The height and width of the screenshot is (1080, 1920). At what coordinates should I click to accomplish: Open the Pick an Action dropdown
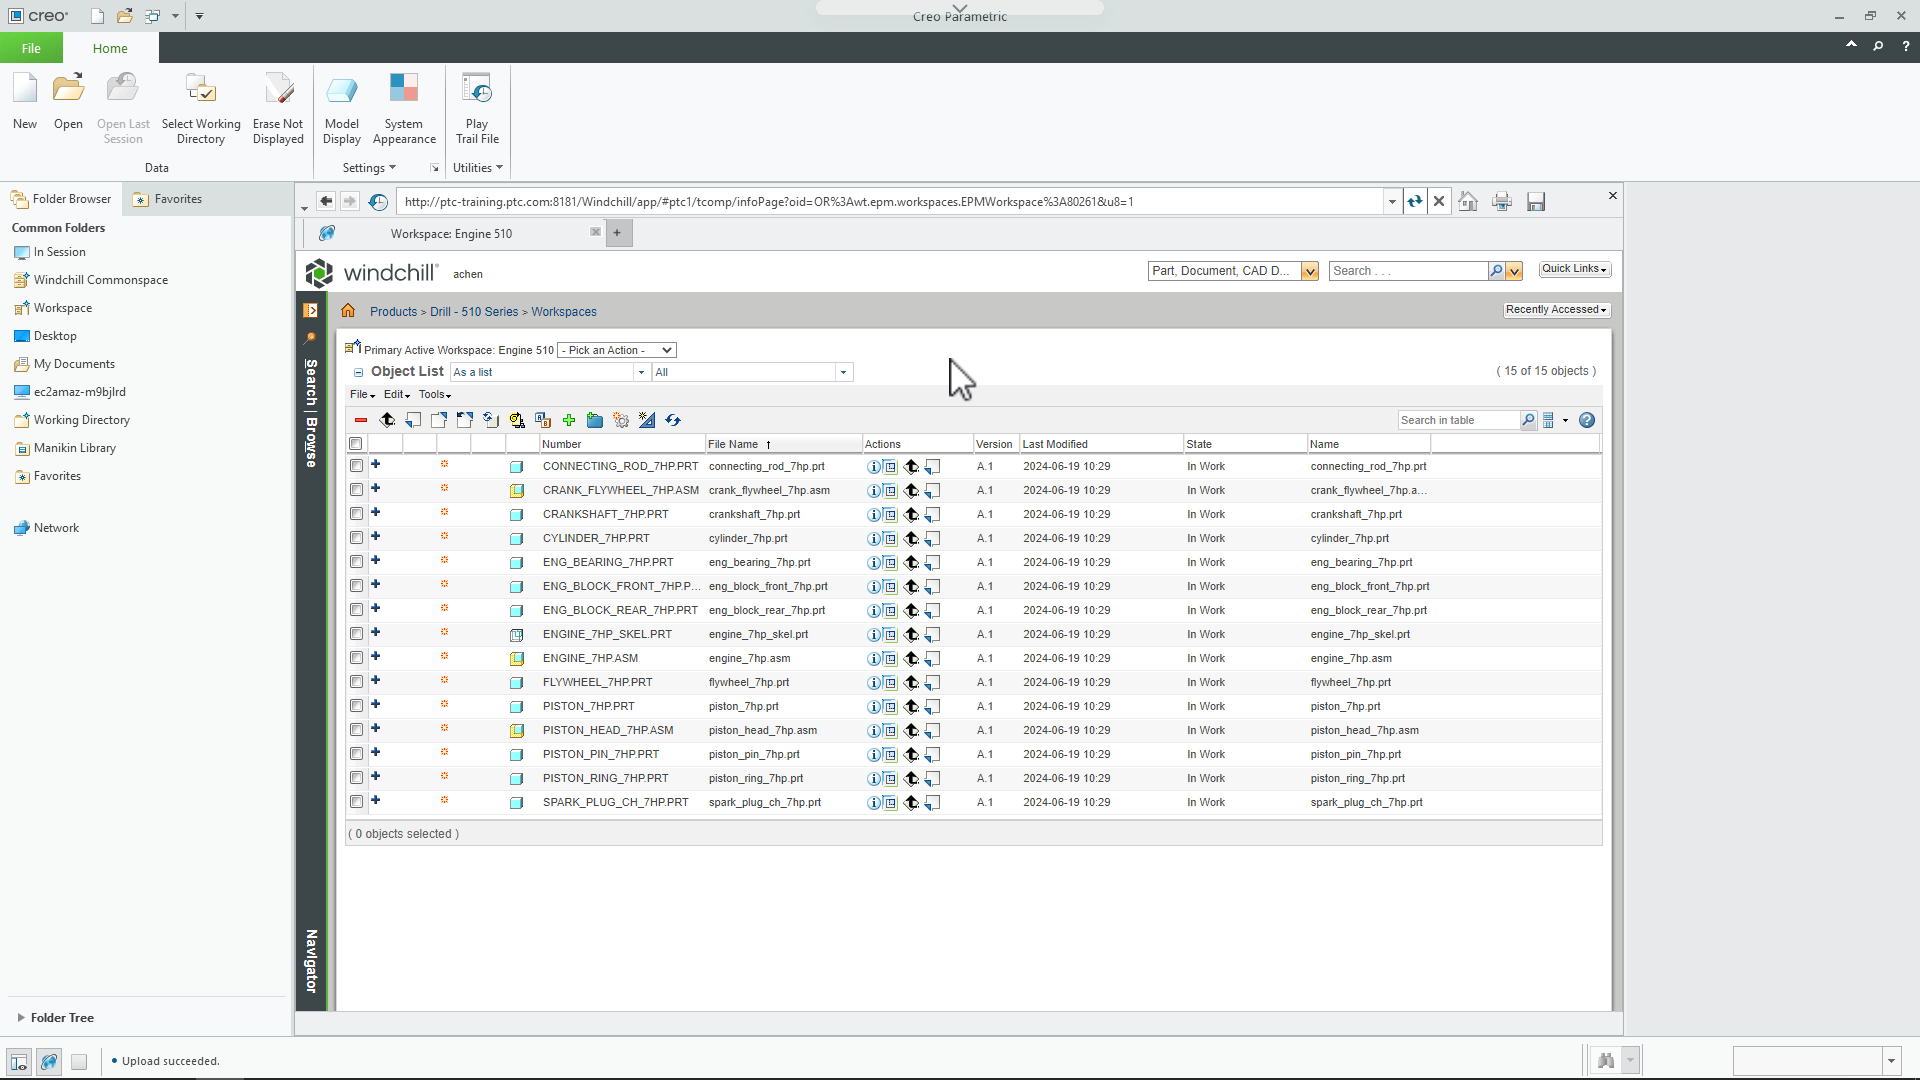617,350
